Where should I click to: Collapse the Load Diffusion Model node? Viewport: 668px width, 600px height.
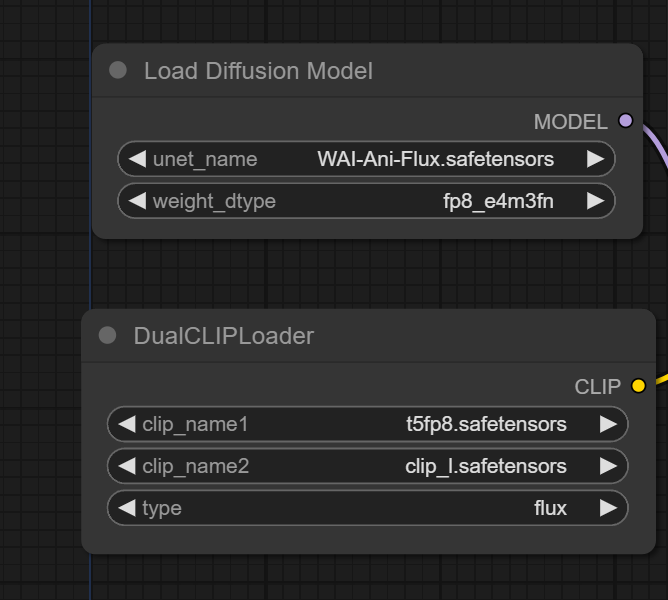[x=118, y=70]
